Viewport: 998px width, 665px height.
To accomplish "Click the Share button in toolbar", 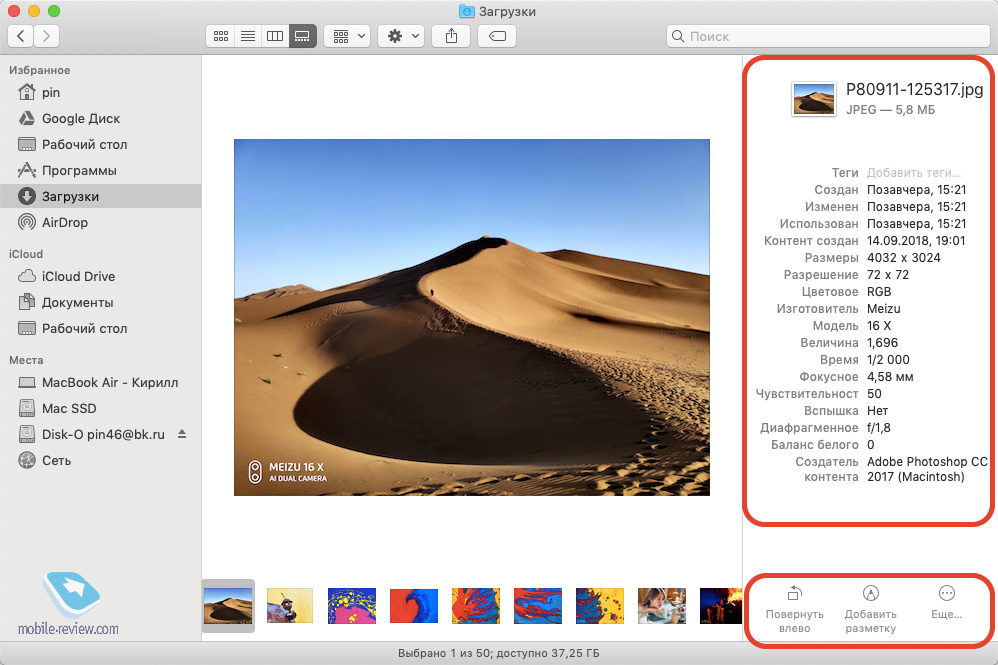I will (452, 36).
